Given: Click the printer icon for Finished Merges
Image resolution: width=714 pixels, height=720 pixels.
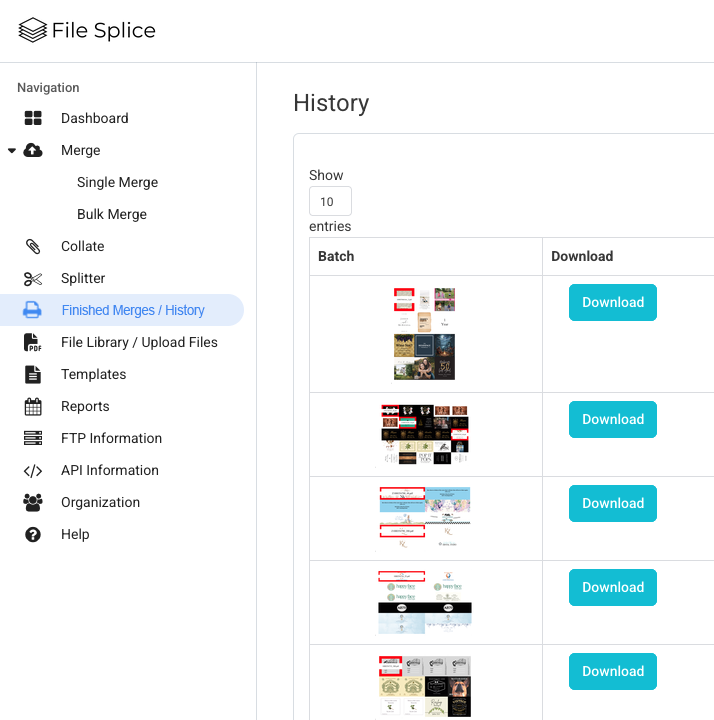Looking at the screenshot, I should pos(33,310).
